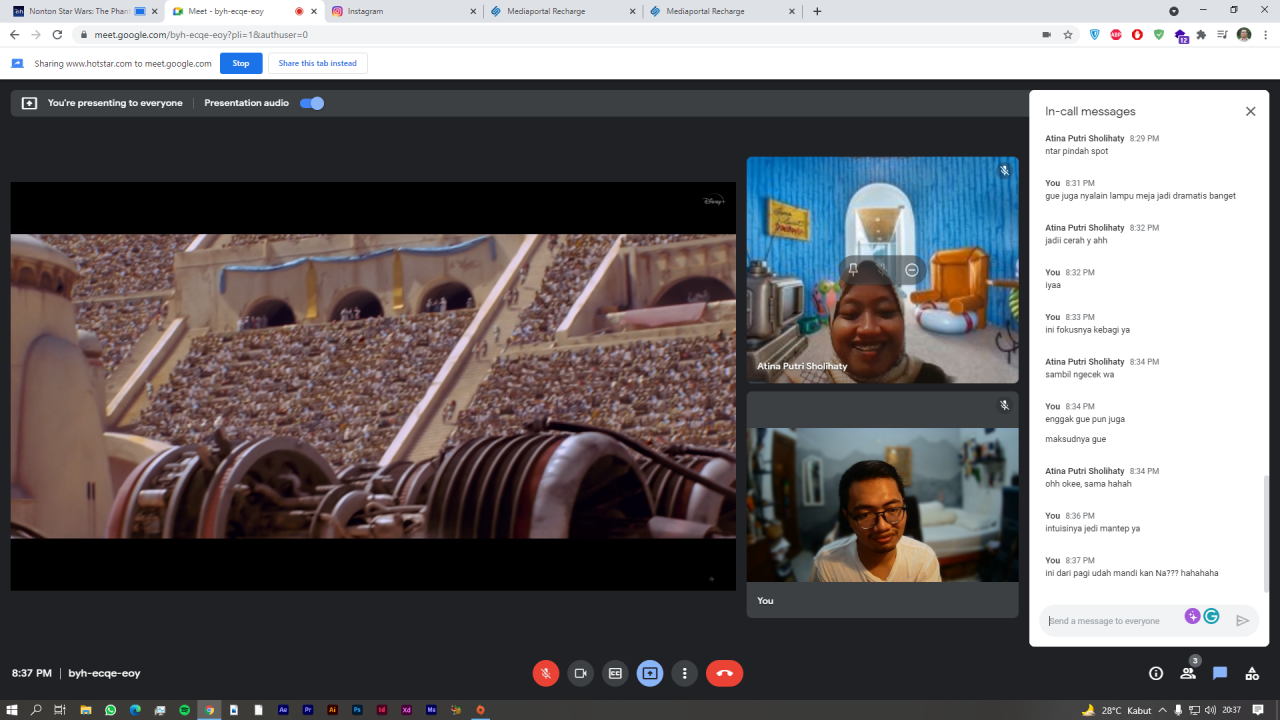Open the meeting details info icon
The width and height of the screenshot is (1280, 720).
coord(1156,673)
